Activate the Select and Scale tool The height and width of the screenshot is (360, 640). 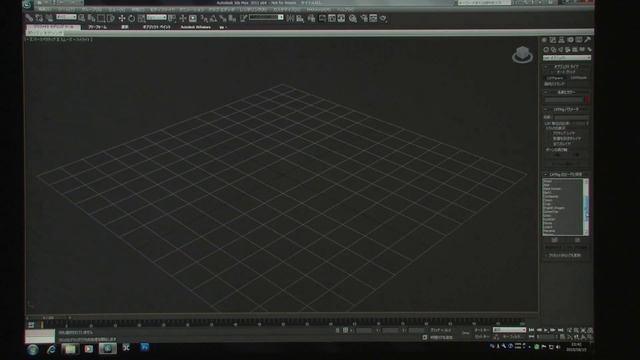tap(141, 18)
